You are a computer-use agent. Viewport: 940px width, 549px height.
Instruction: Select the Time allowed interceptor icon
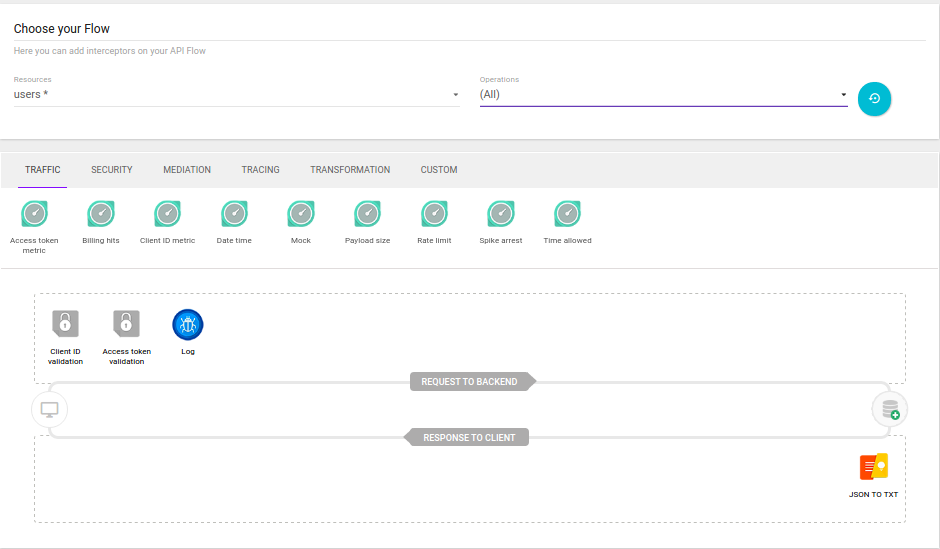pyautogui.click(x=568, y=214)
